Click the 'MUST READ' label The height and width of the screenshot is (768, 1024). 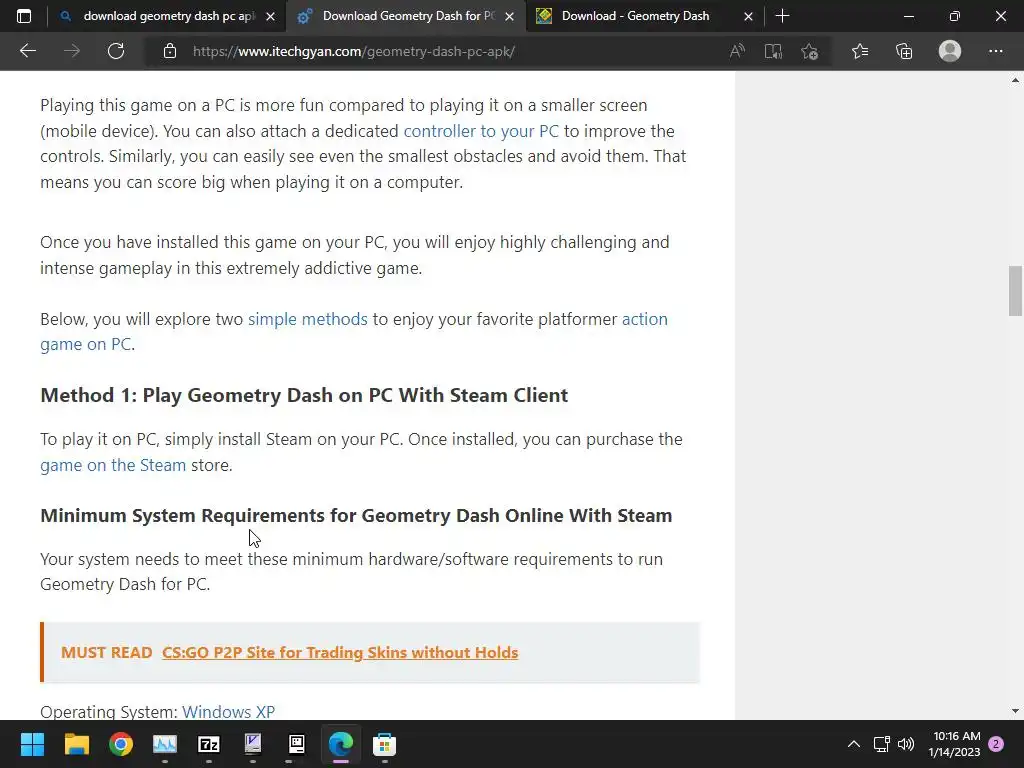(x=106, y=652)
